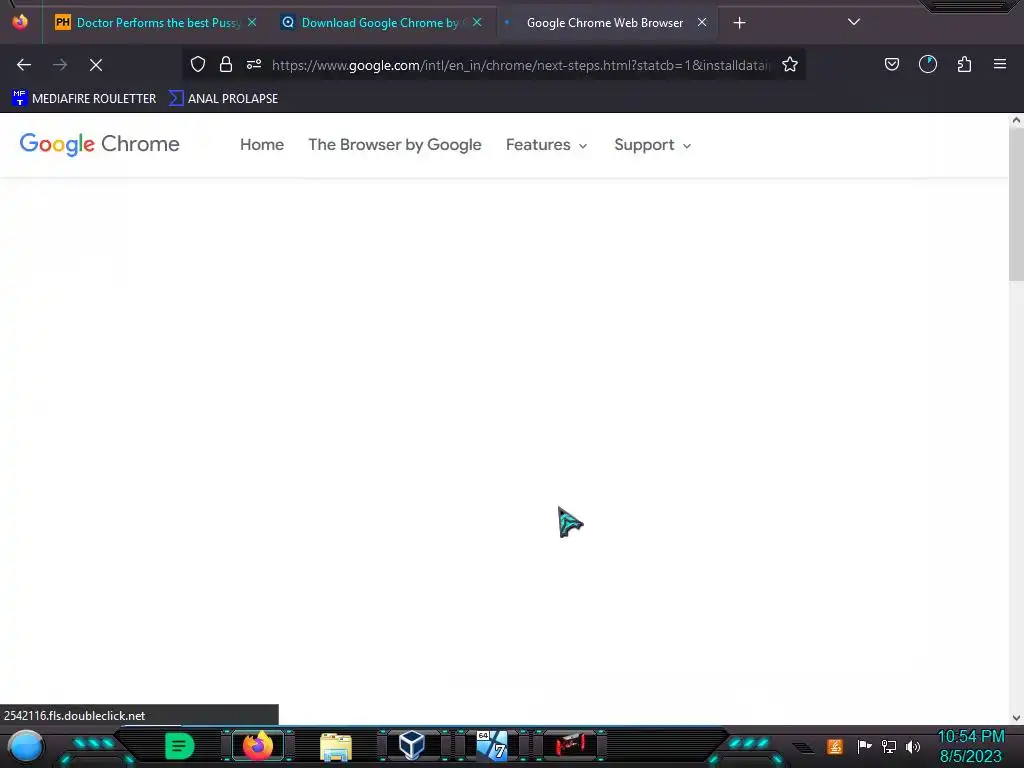
Task: Close the Download Google Chrome tab
Action: pyautogui.click(x=477, y=22)
